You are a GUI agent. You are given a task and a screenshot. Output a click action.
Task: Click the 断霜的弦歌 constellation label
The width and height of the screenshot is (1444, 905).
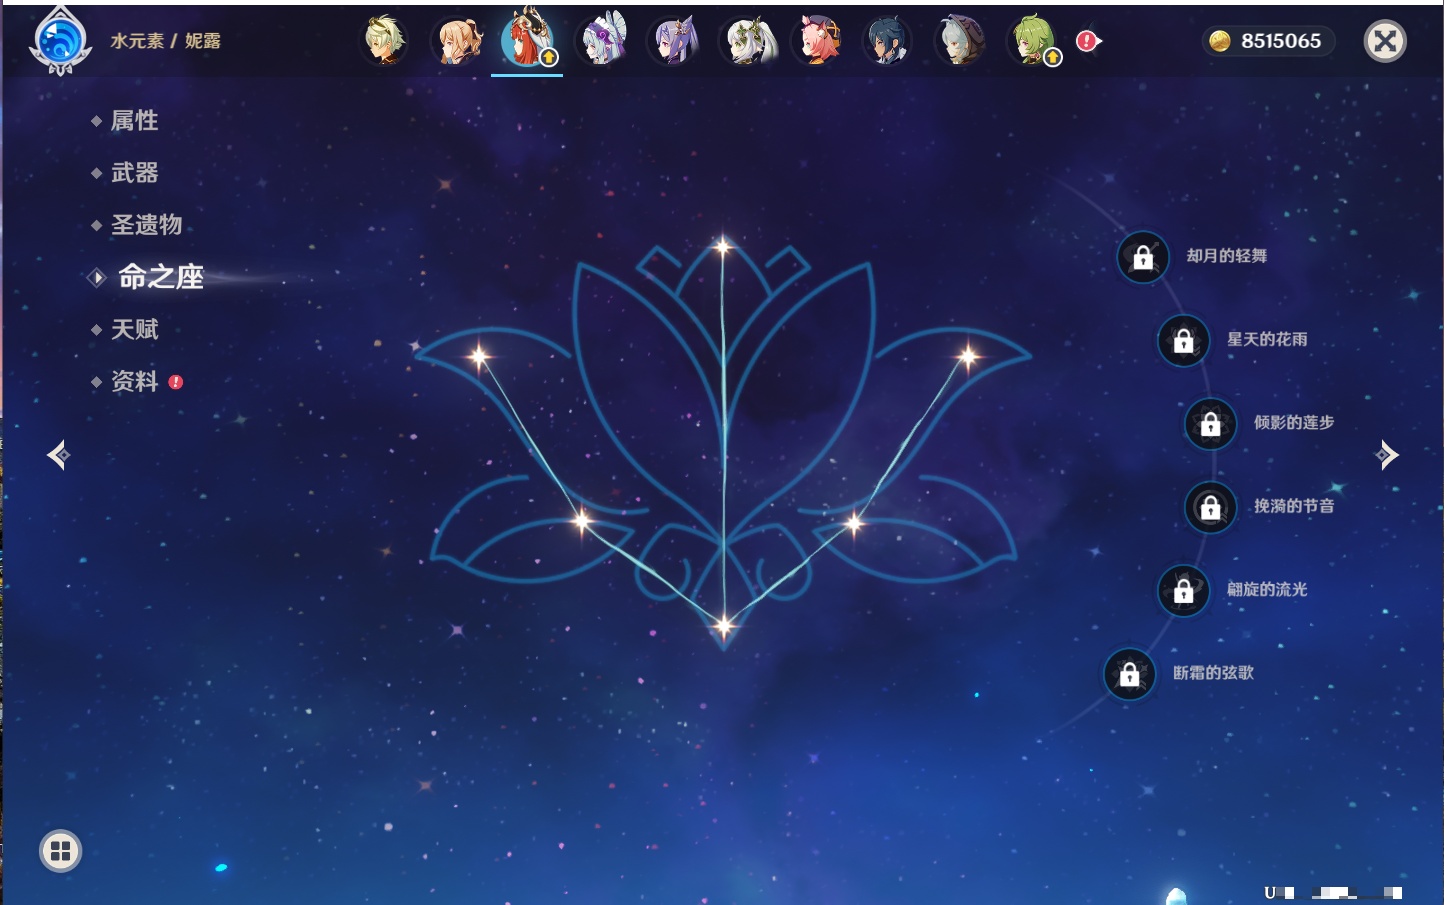1213,673
